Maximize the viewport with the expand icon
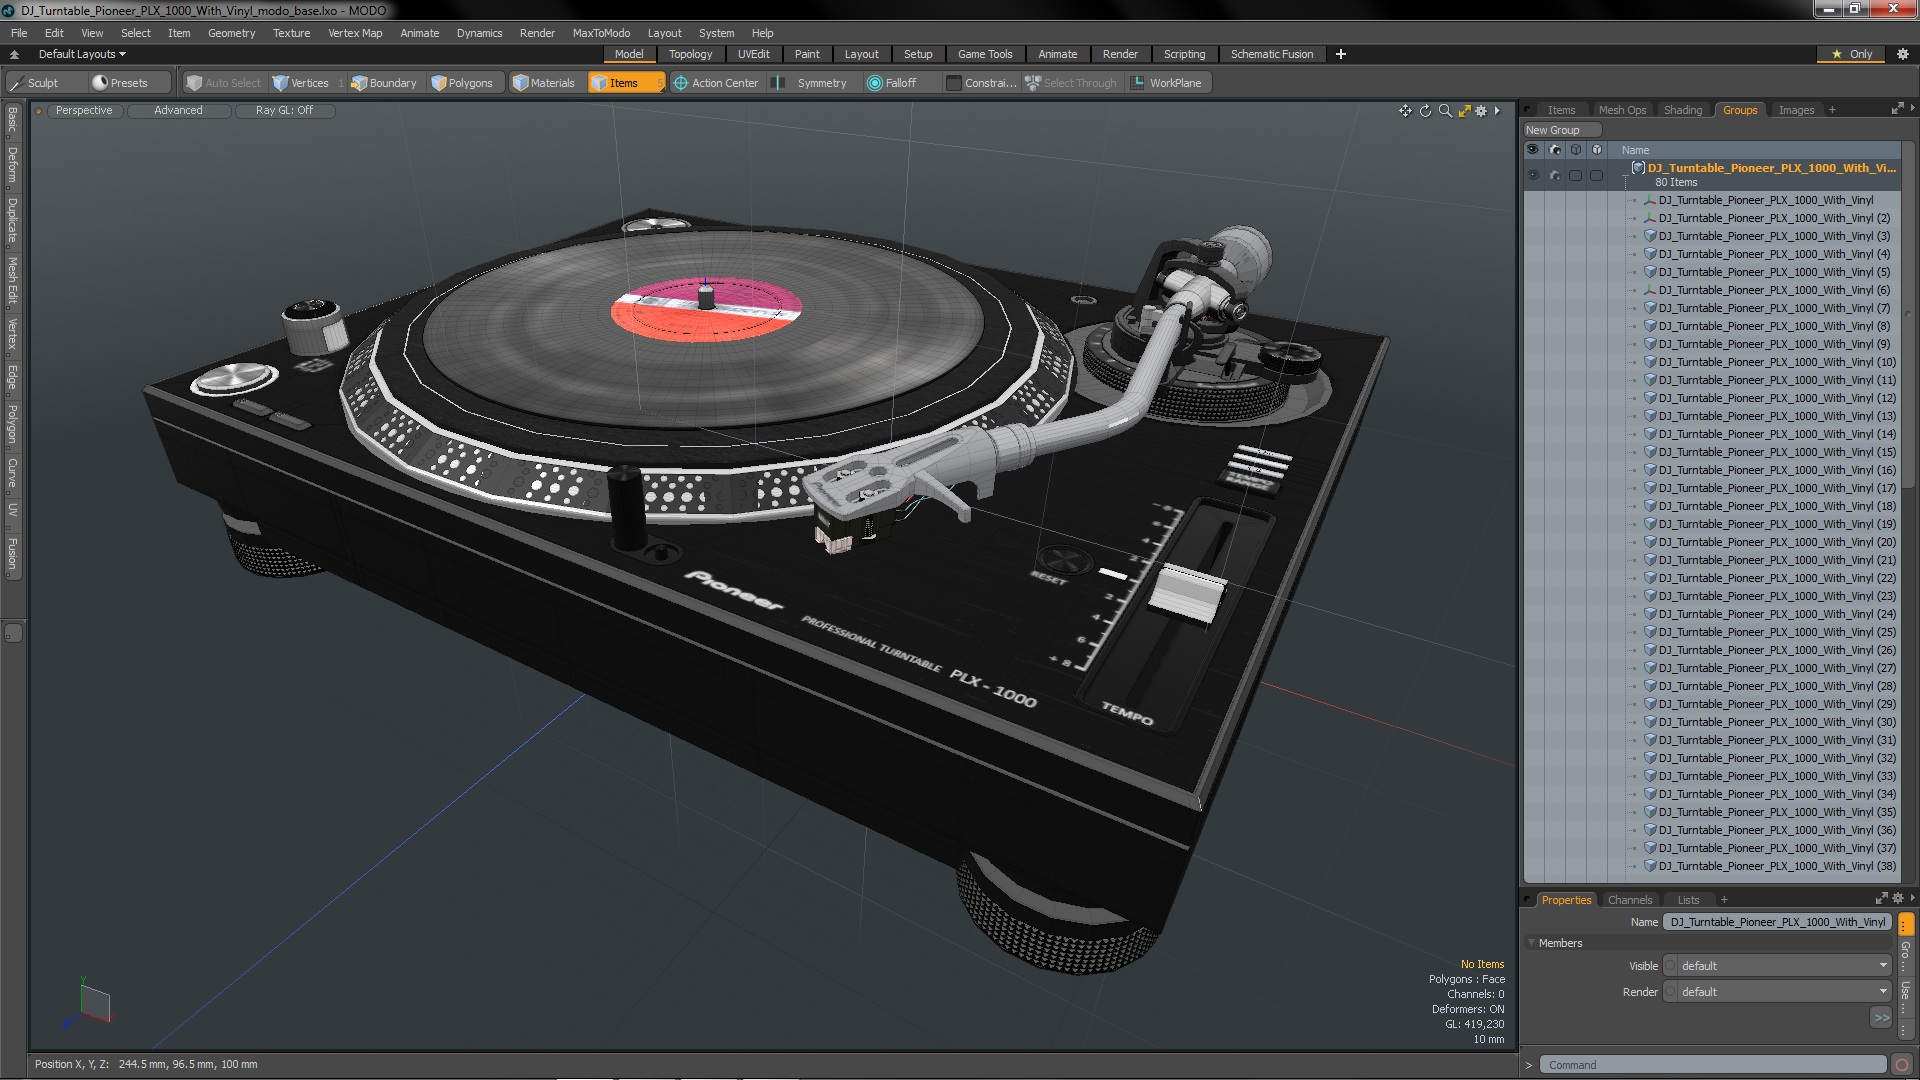 1464,111
